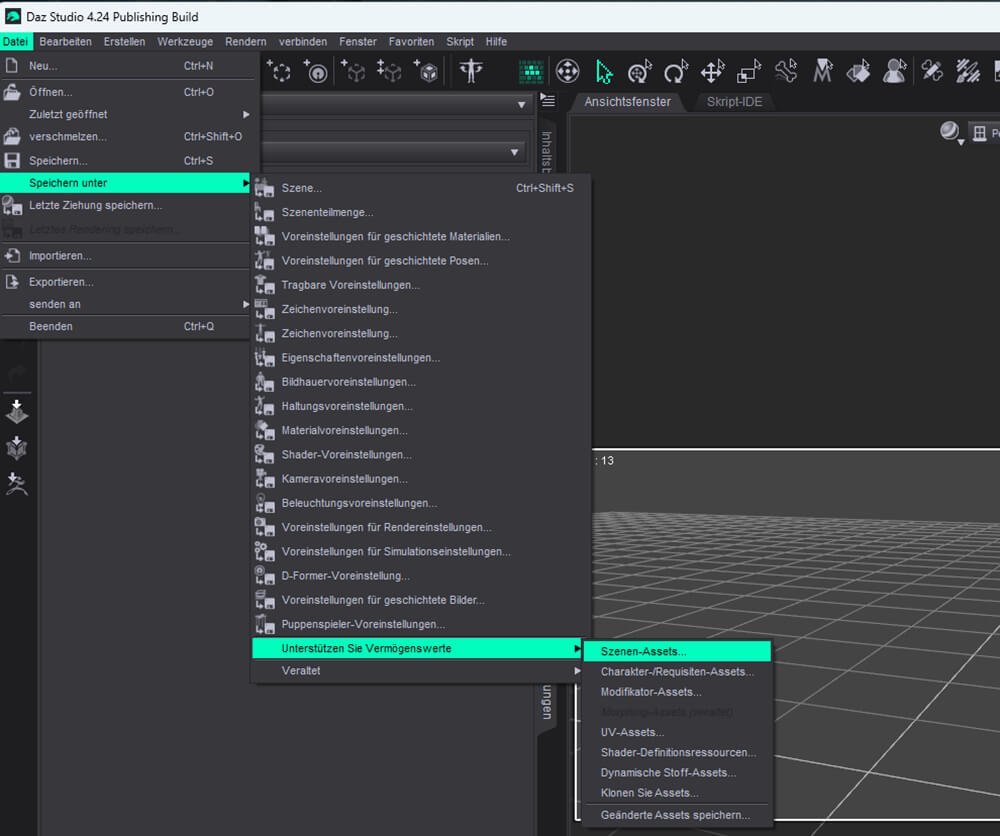Select Dynamische Stoff-Assets... entry

(677, 772)
